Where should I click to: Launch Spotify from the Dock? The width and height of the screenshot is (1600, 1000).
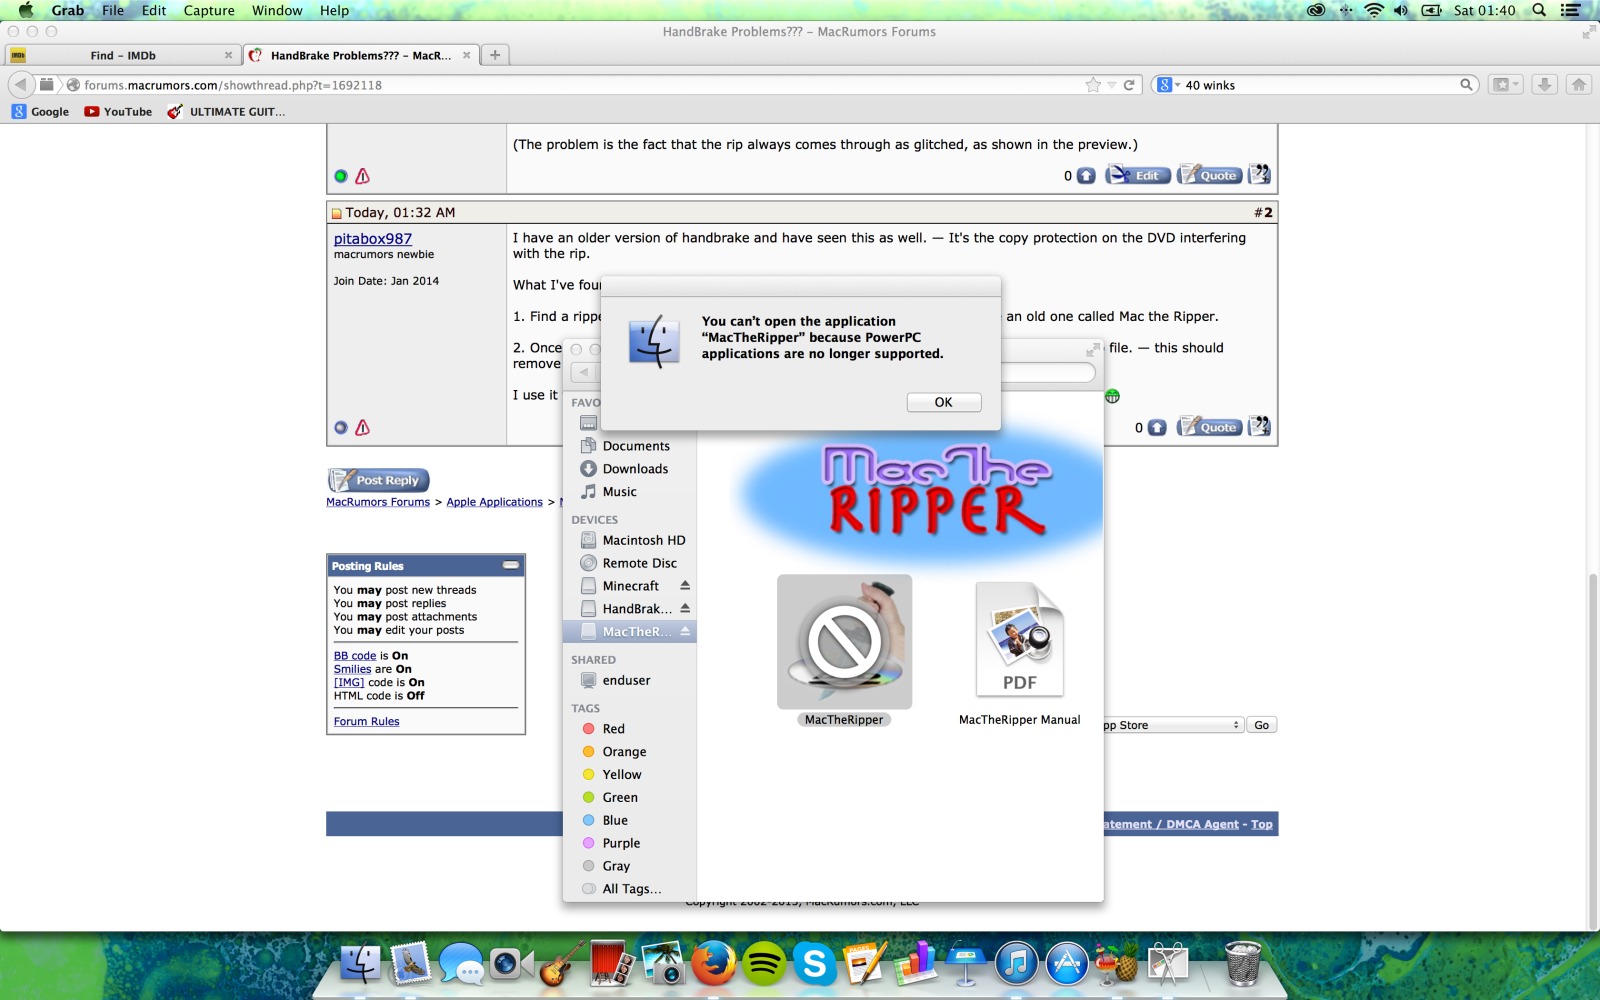click(x=764, y=965)
